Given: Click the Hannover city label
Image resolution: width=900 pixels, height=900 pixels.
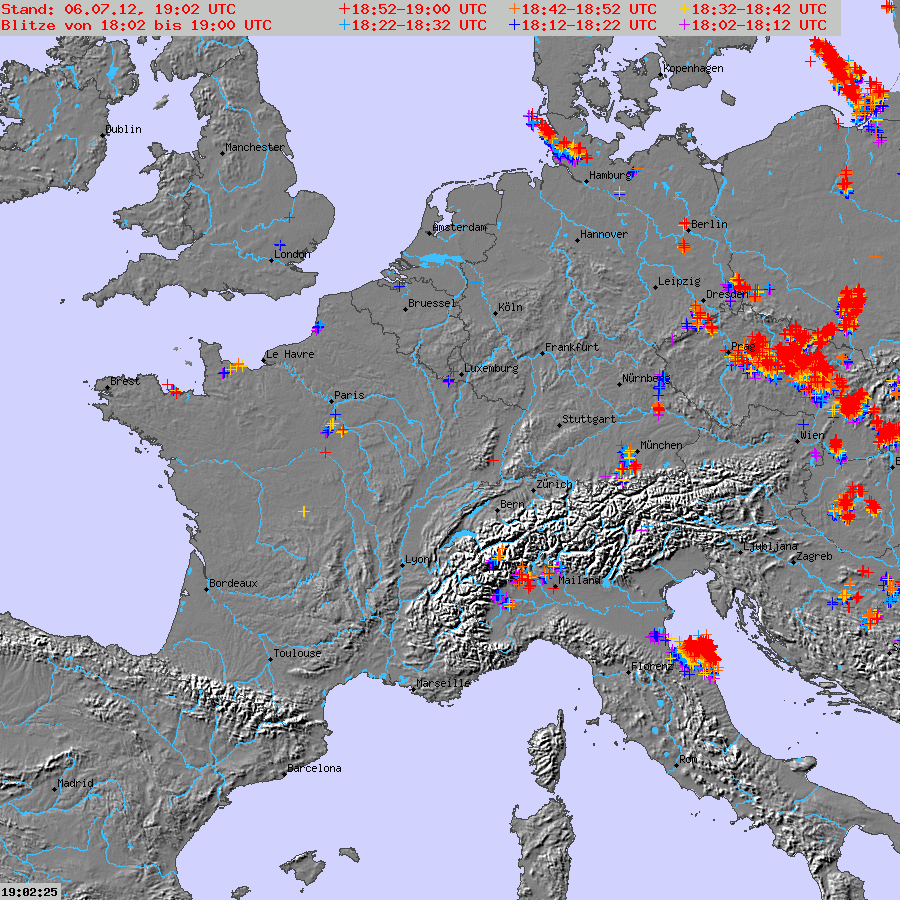Looking at the screenshot, I should [604, 235].
